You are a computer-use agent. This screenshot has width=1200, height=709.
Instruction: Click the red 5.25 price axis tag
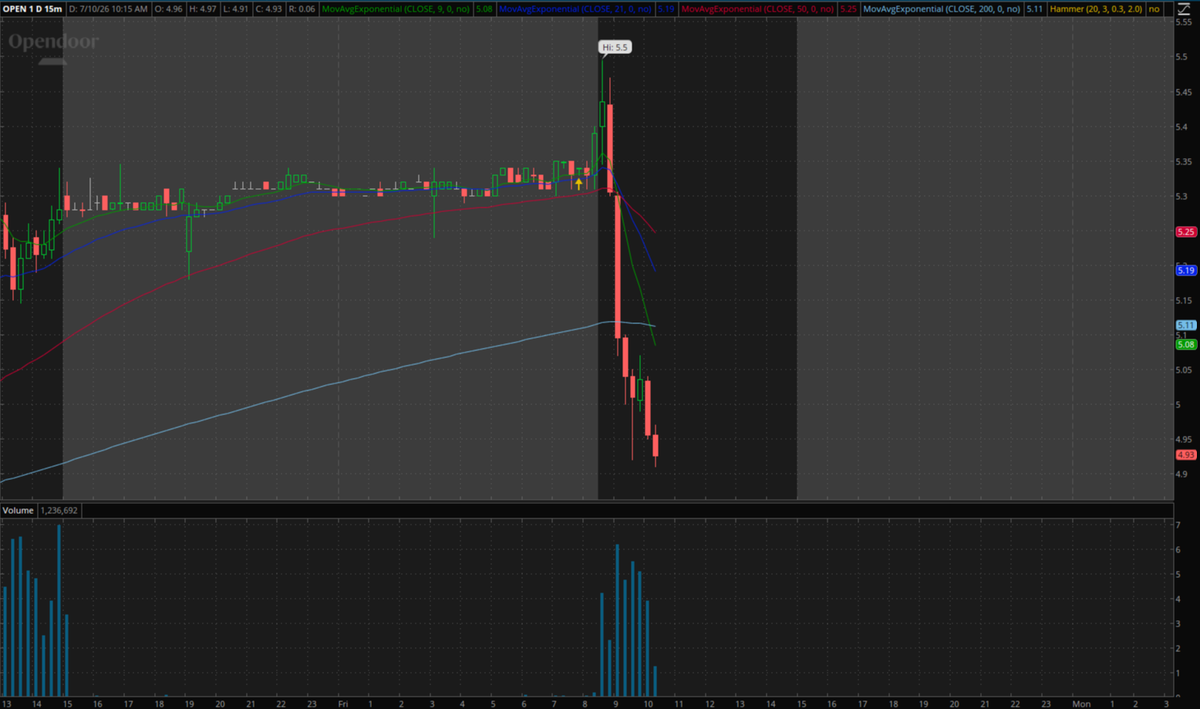pyautogui.click(x=1186, y=232)
